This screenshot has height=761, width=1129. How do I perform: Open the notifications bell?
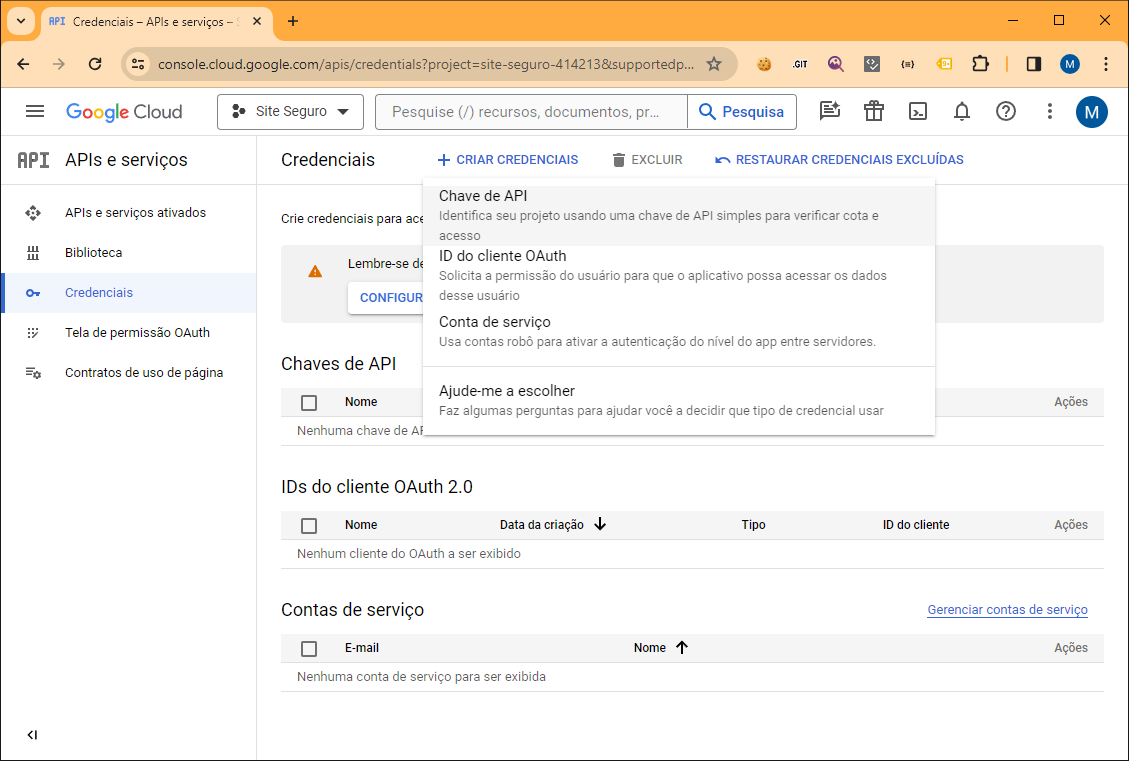pyautogui.click(x=962, y=112)
